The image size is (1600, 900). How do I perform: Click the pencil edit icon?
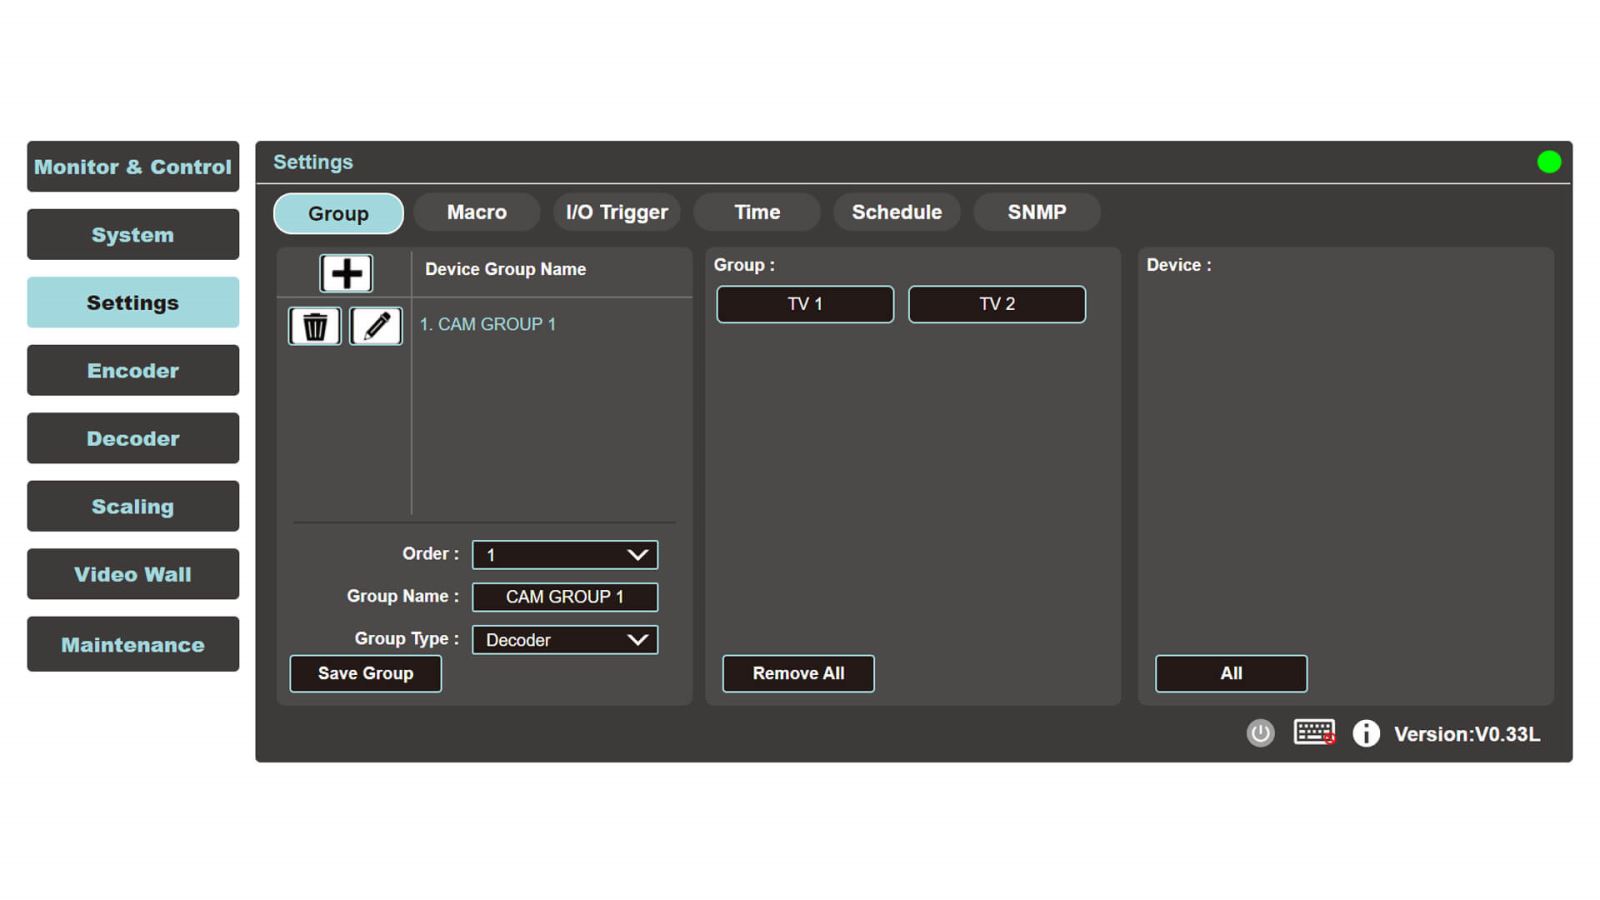376,326
